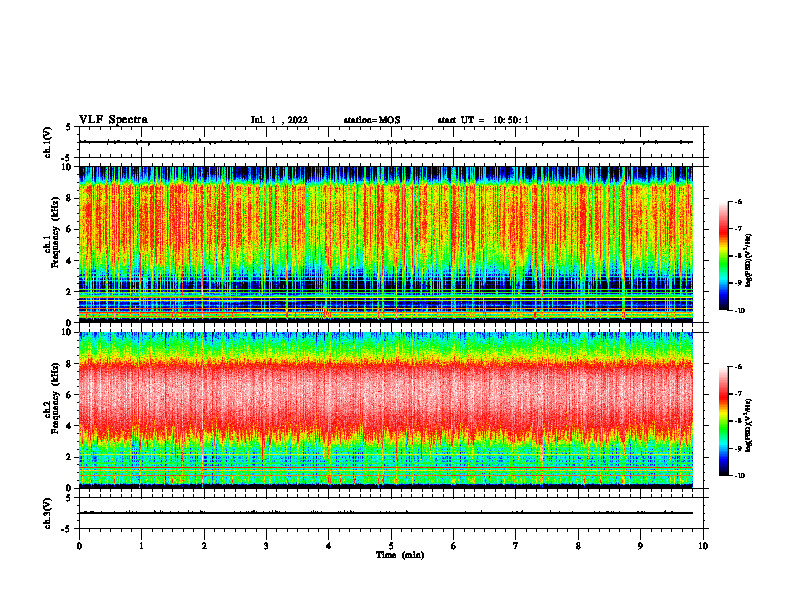Click the "ch.1(V)" axis label

pyautogui.click(x=47, y=142)
